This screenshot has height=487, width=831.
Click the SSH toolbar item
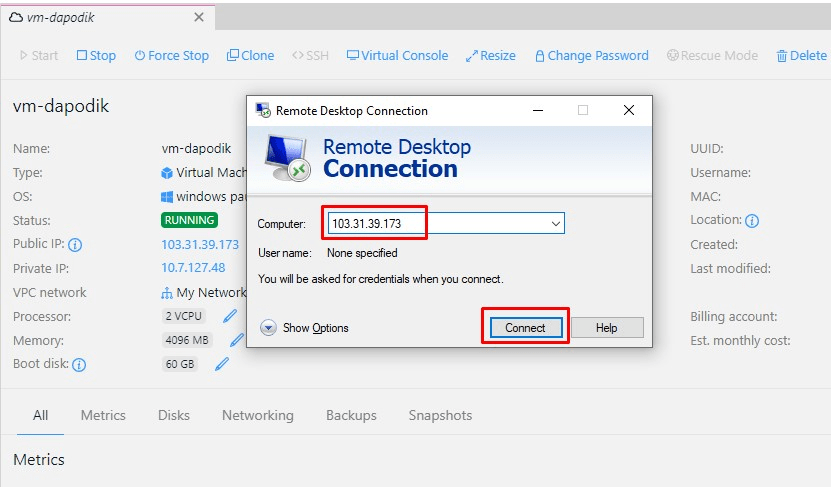coord(311,56)
